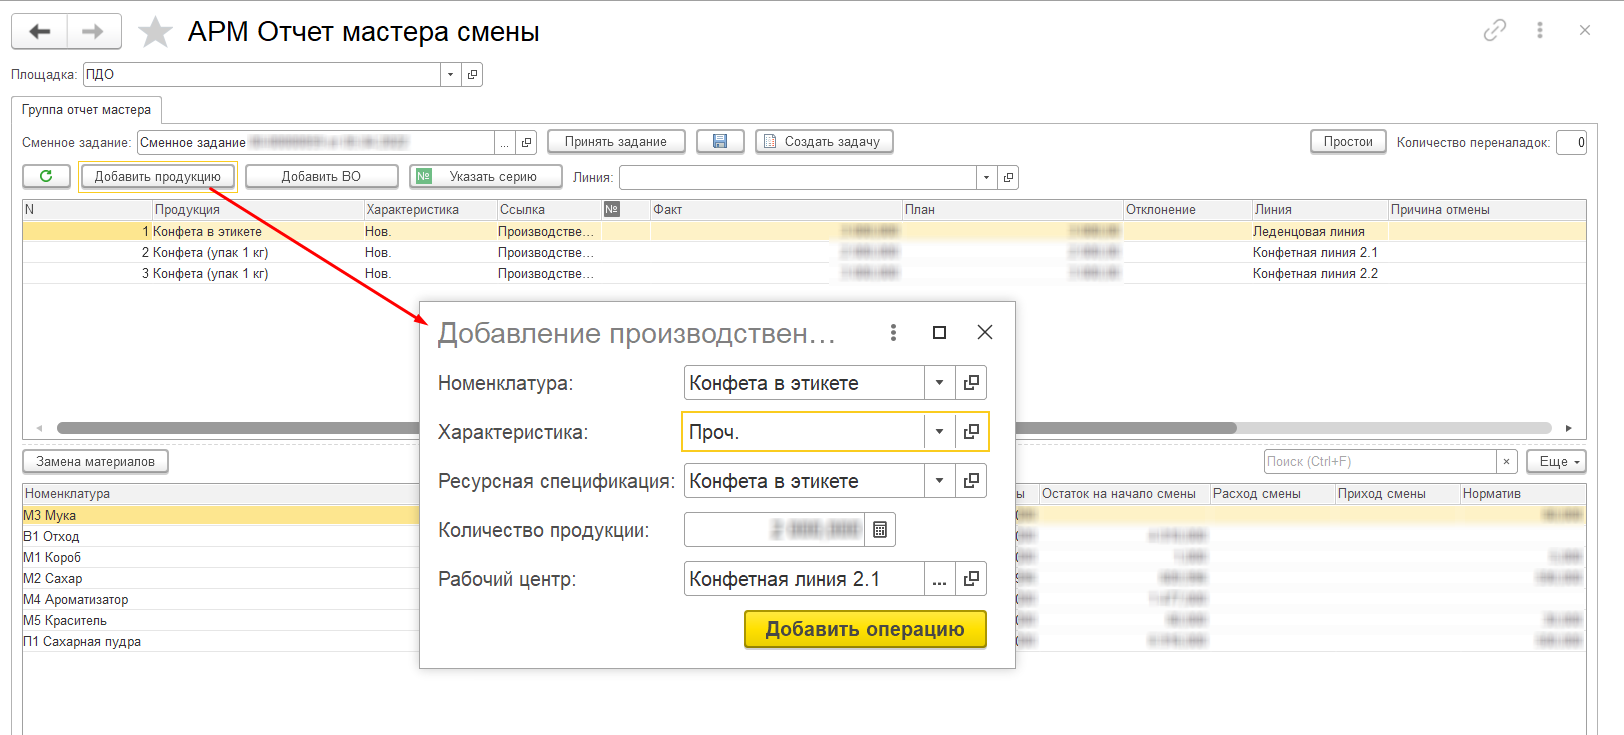The image size is (1624, 735).
Task: Open Номенклатура item form icon
Action: pos(971,383)
